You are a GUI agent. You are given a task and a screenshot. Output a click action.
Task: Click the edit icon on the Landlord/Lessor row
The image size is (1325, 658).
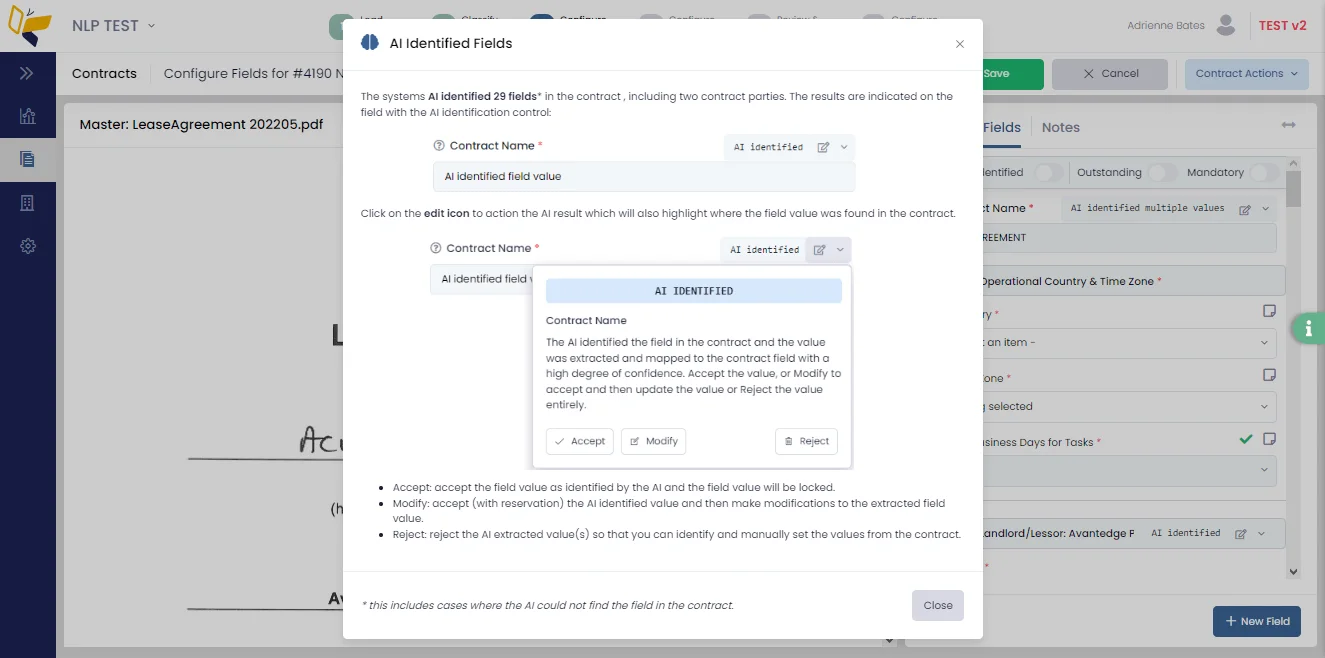pos(1241,534)
